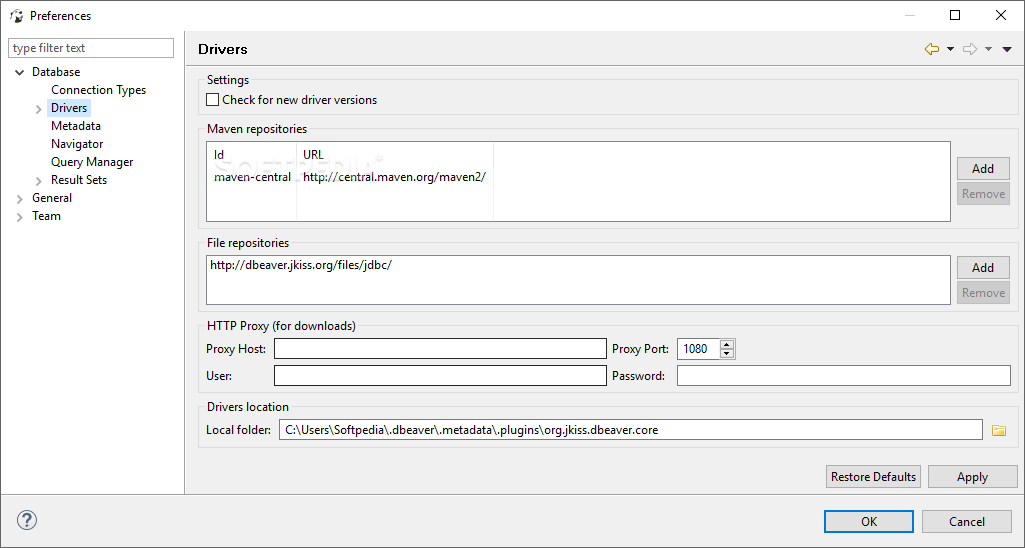The height and width of the screenshot is (548, 1025).
Task: Select Result Sets in the tree
Action: click(78, 180)
